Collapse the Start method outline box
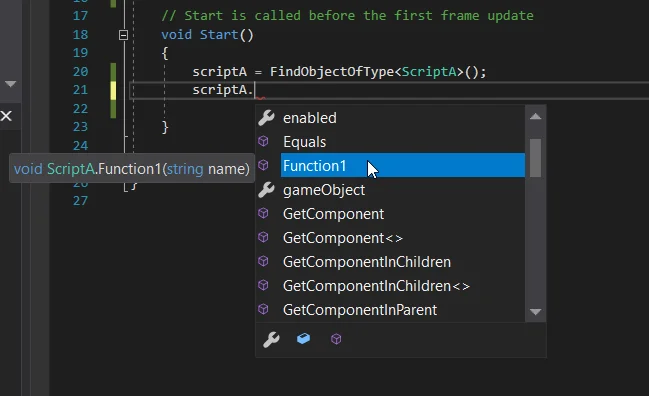Viewport: 649px width, 396px height. point(123,35)
